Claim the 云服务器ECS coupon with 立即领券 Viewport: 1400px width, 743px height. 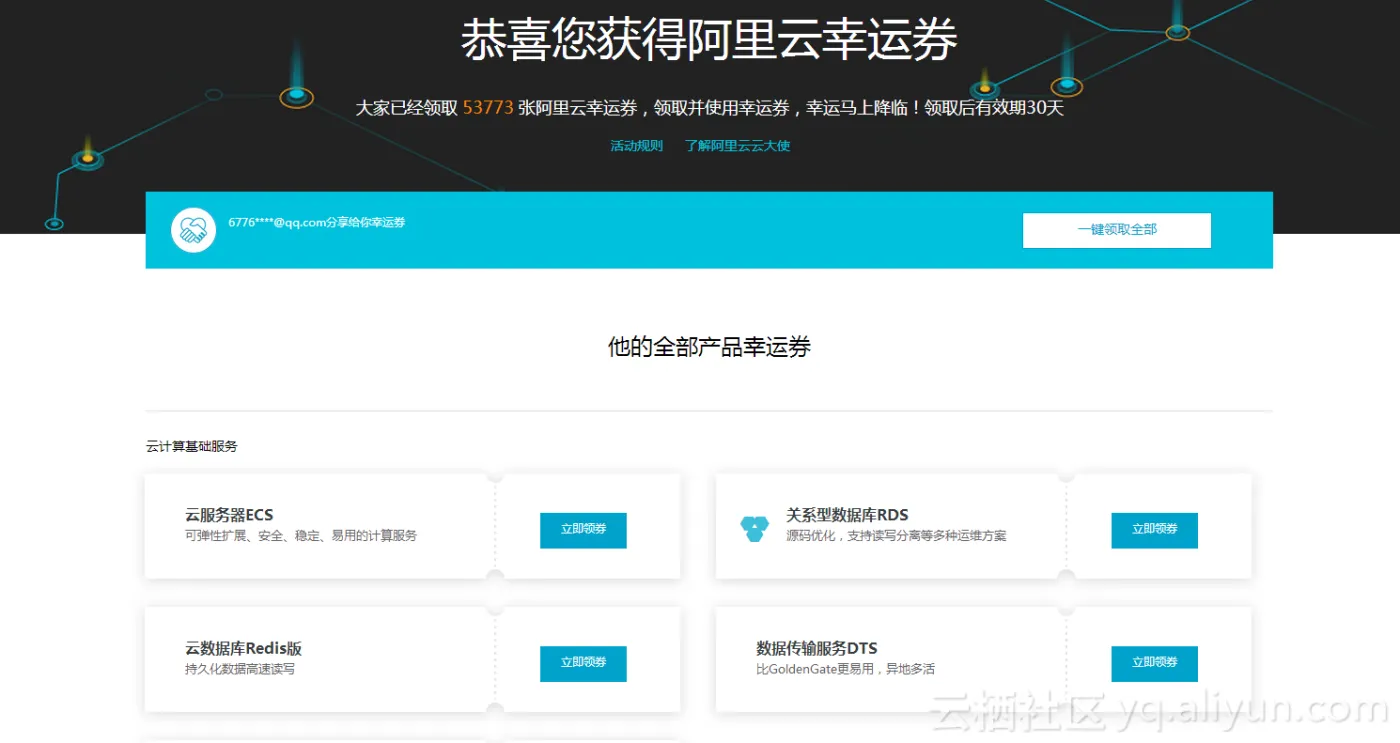pos(583,530)
